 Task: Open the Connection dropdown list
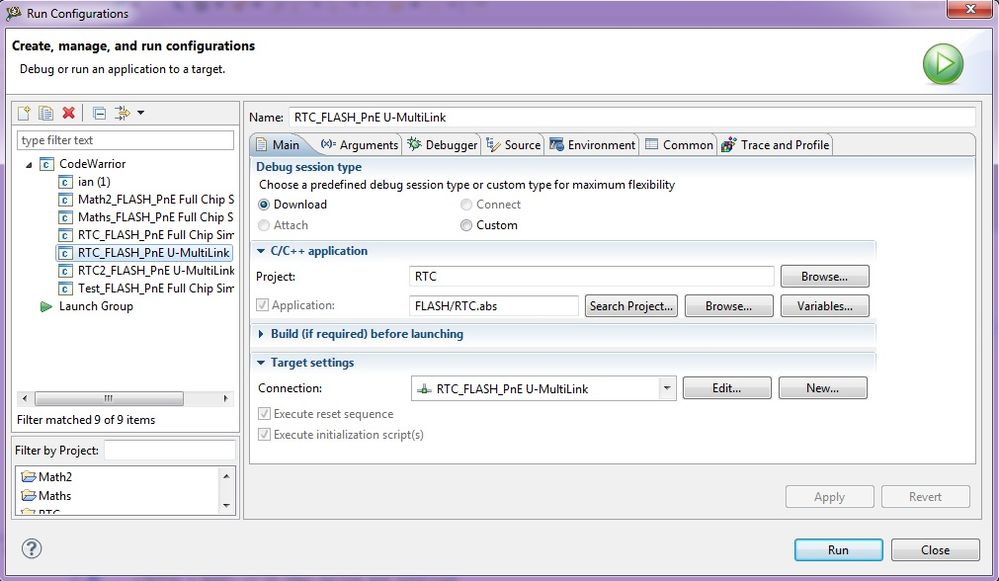667,388
